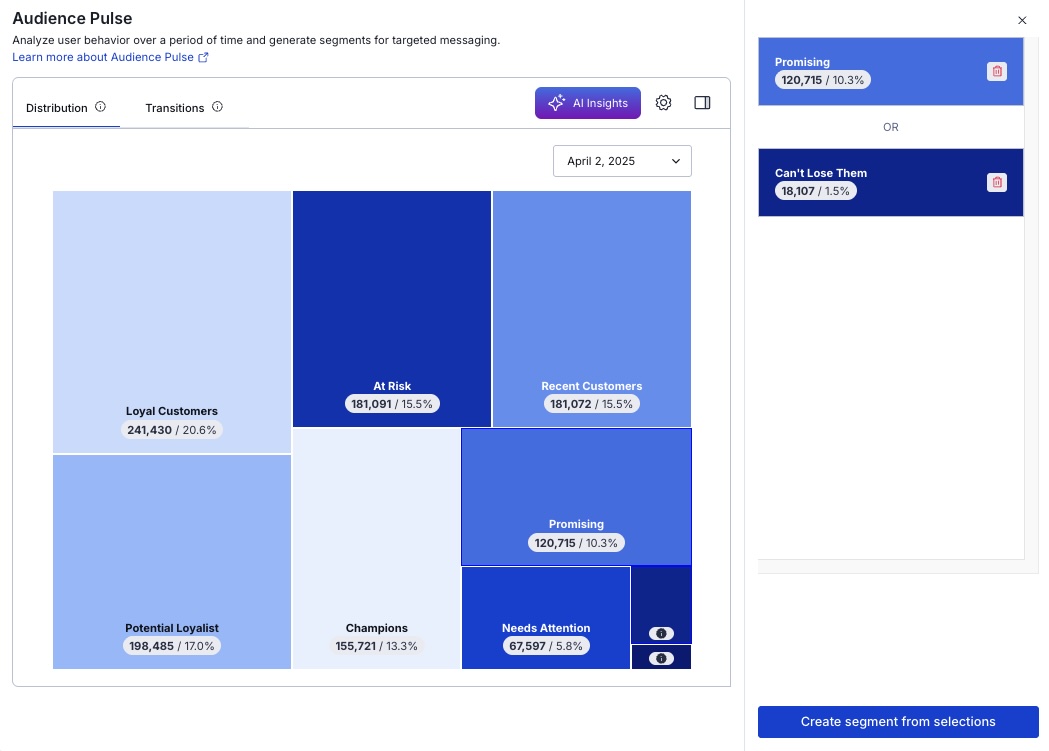This screenshot has width=1049, height=751.
Task: Close the selections panel with X
Action: pos(1022,20)
